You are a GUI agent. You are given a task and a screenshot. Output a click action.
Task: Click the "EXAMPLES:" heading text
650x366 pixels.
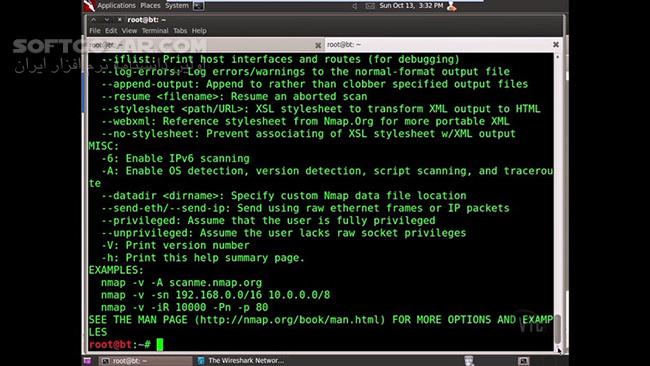pos(116,270)
